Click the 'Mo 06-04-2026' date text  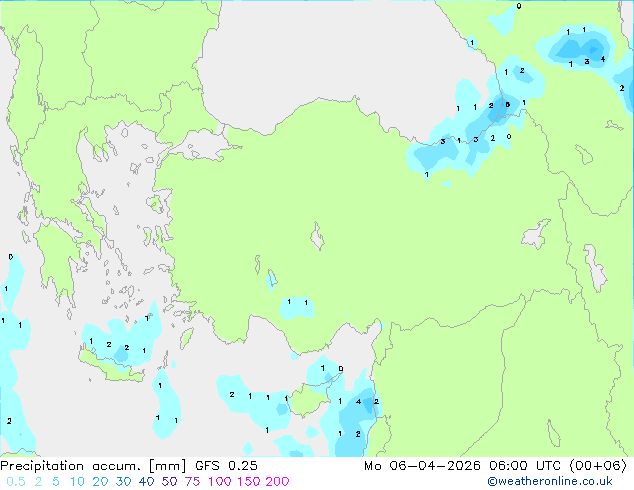[422, 466]
